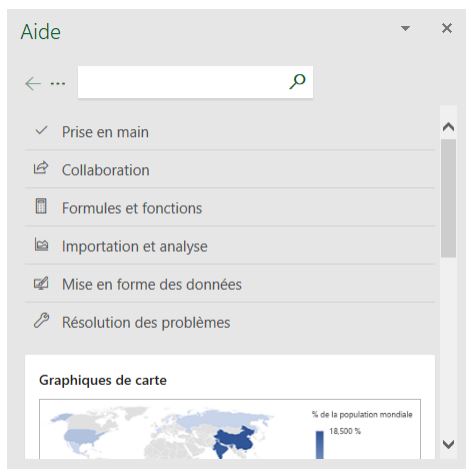Click the scrollbar down arrow
This screenshot has height=475, width=471.
(448, 444)
